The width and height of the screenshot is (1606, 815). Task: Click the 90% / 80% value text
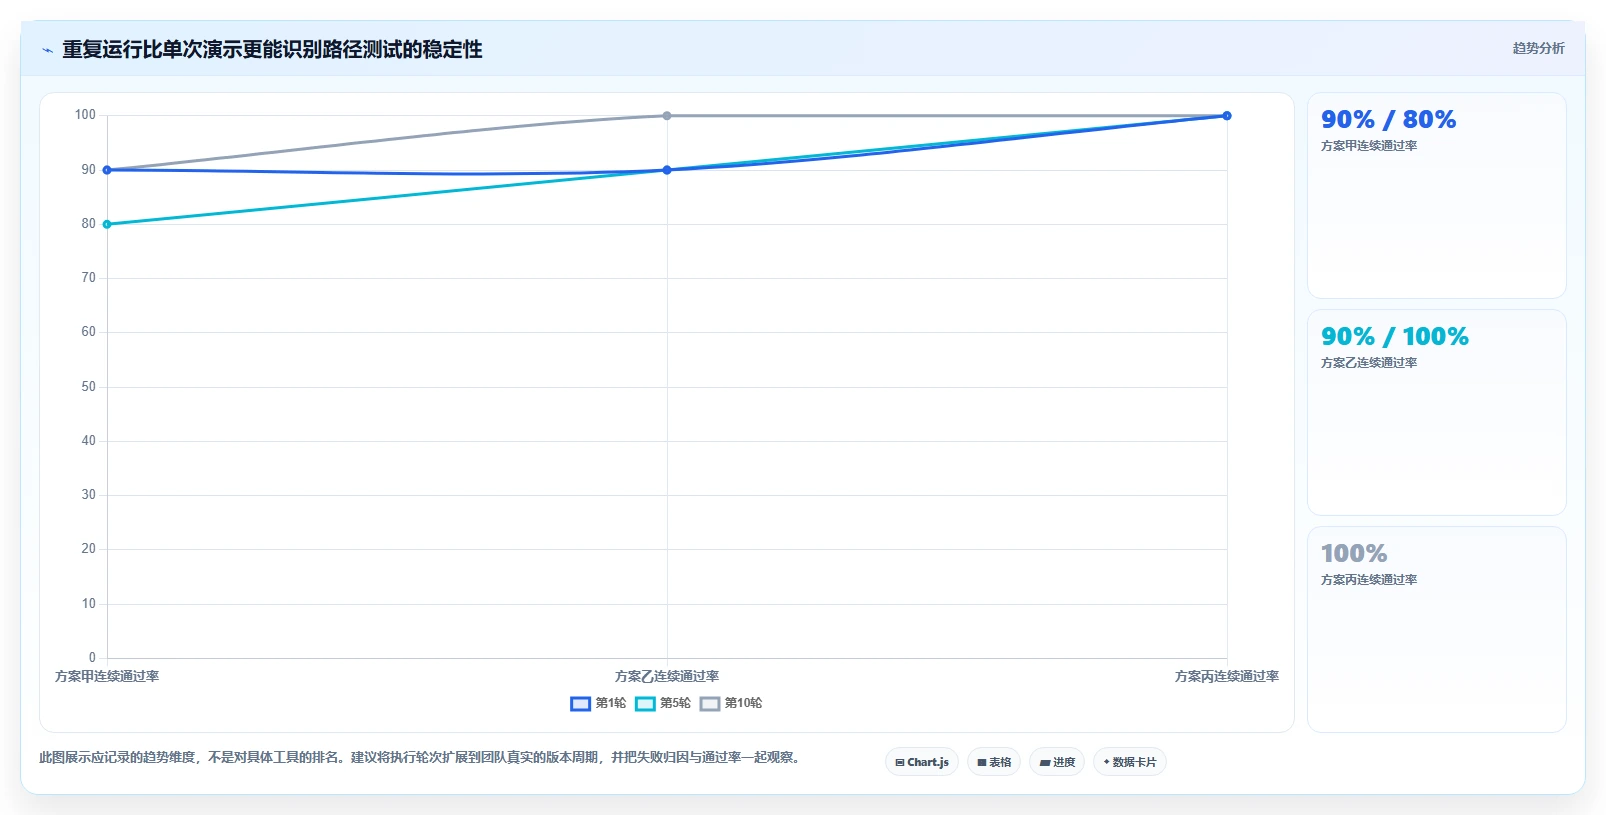tap(1388, 120)
